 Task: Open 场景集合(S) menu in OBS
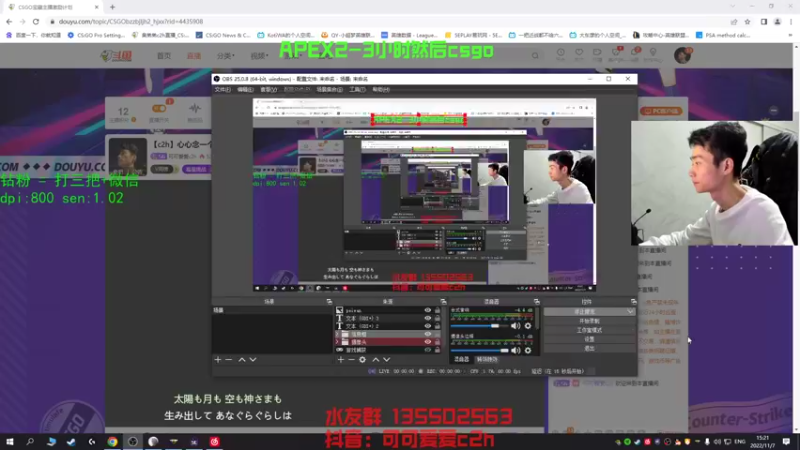(330, 89)
